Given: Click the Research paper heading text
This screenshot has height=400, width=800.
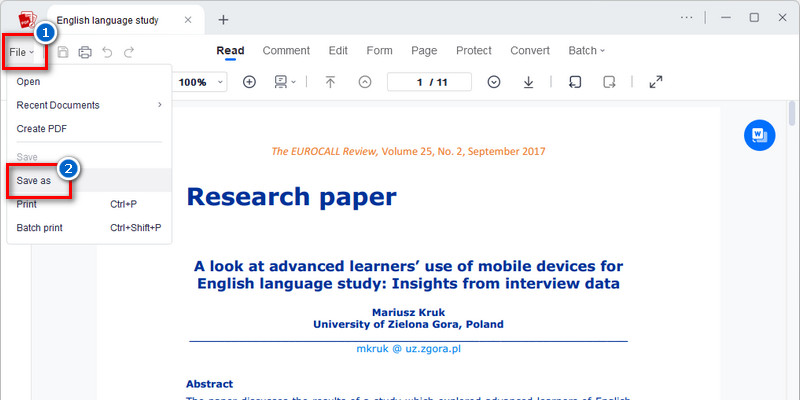Looking at the screenshot, I should tap(291, 196).
